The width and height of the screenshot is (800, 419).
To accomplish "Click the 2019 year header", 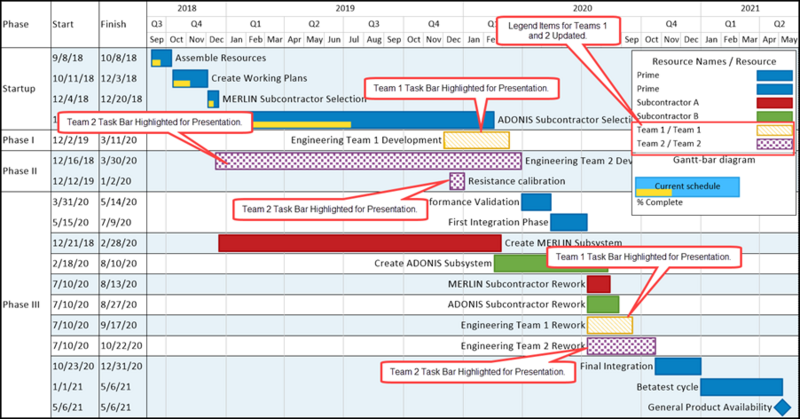I will [345, 9].
